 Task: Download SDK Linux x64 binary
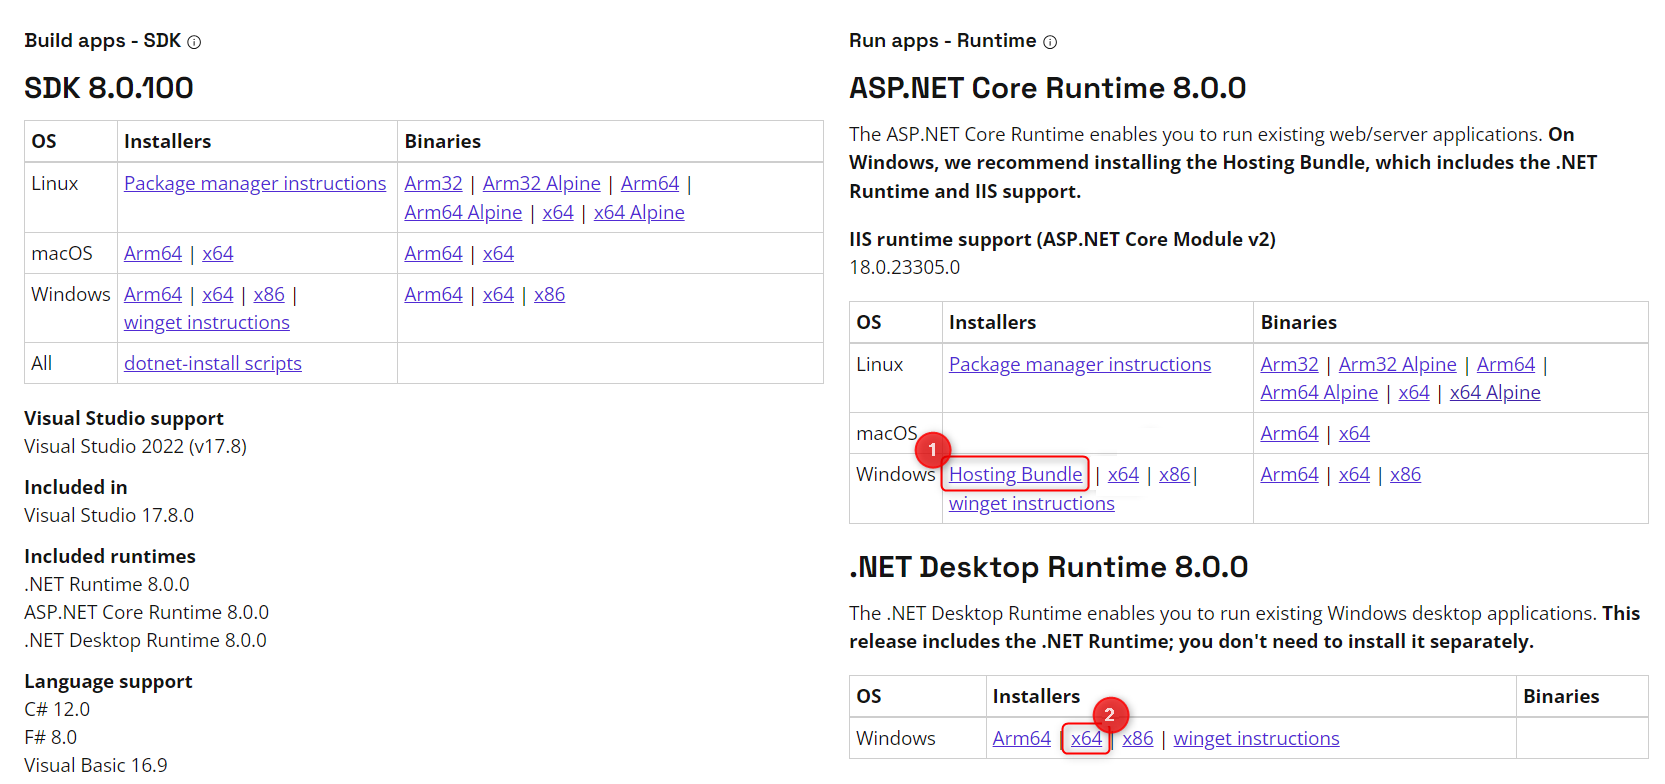(558, 212)
